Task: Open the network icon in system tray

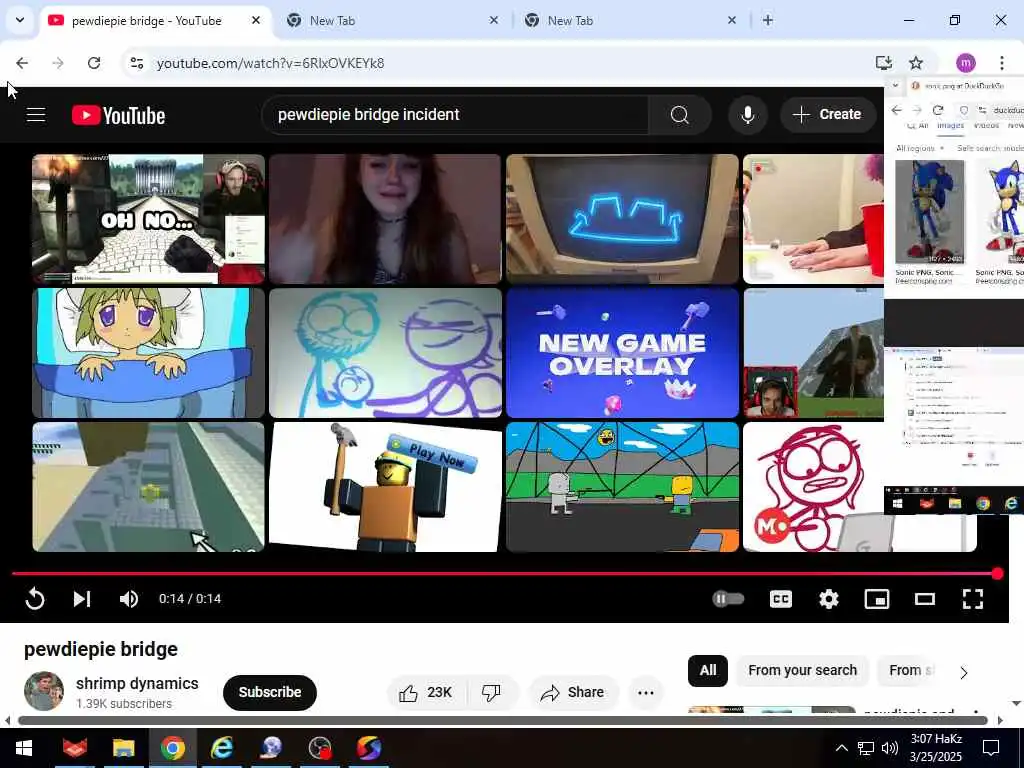Action: point(866,748)
